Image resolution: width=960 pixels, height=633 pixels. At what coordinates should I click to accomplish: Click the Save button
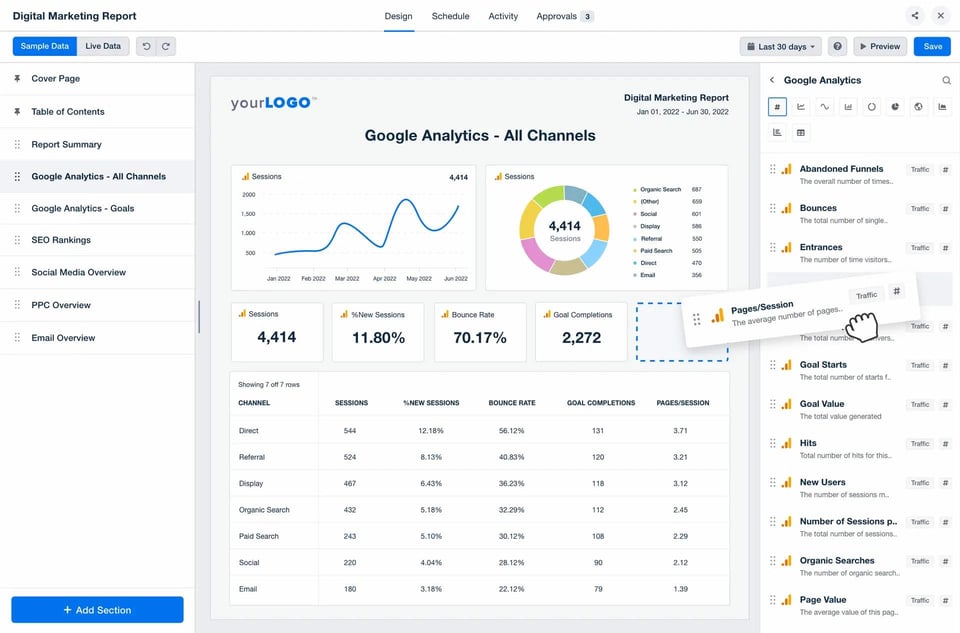coord(931,46)
